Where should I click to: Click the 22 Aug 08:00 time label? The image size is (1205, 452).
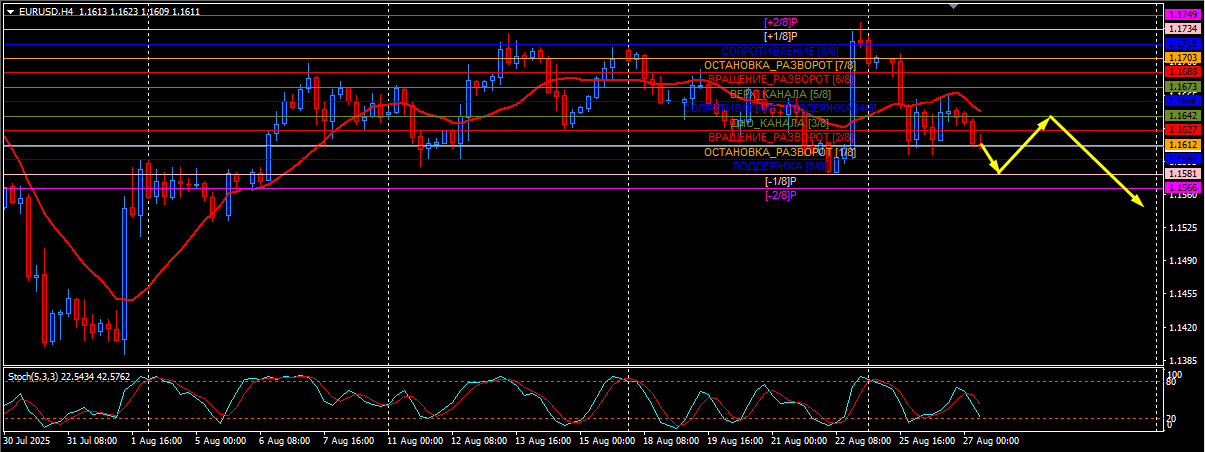[862, 440]
